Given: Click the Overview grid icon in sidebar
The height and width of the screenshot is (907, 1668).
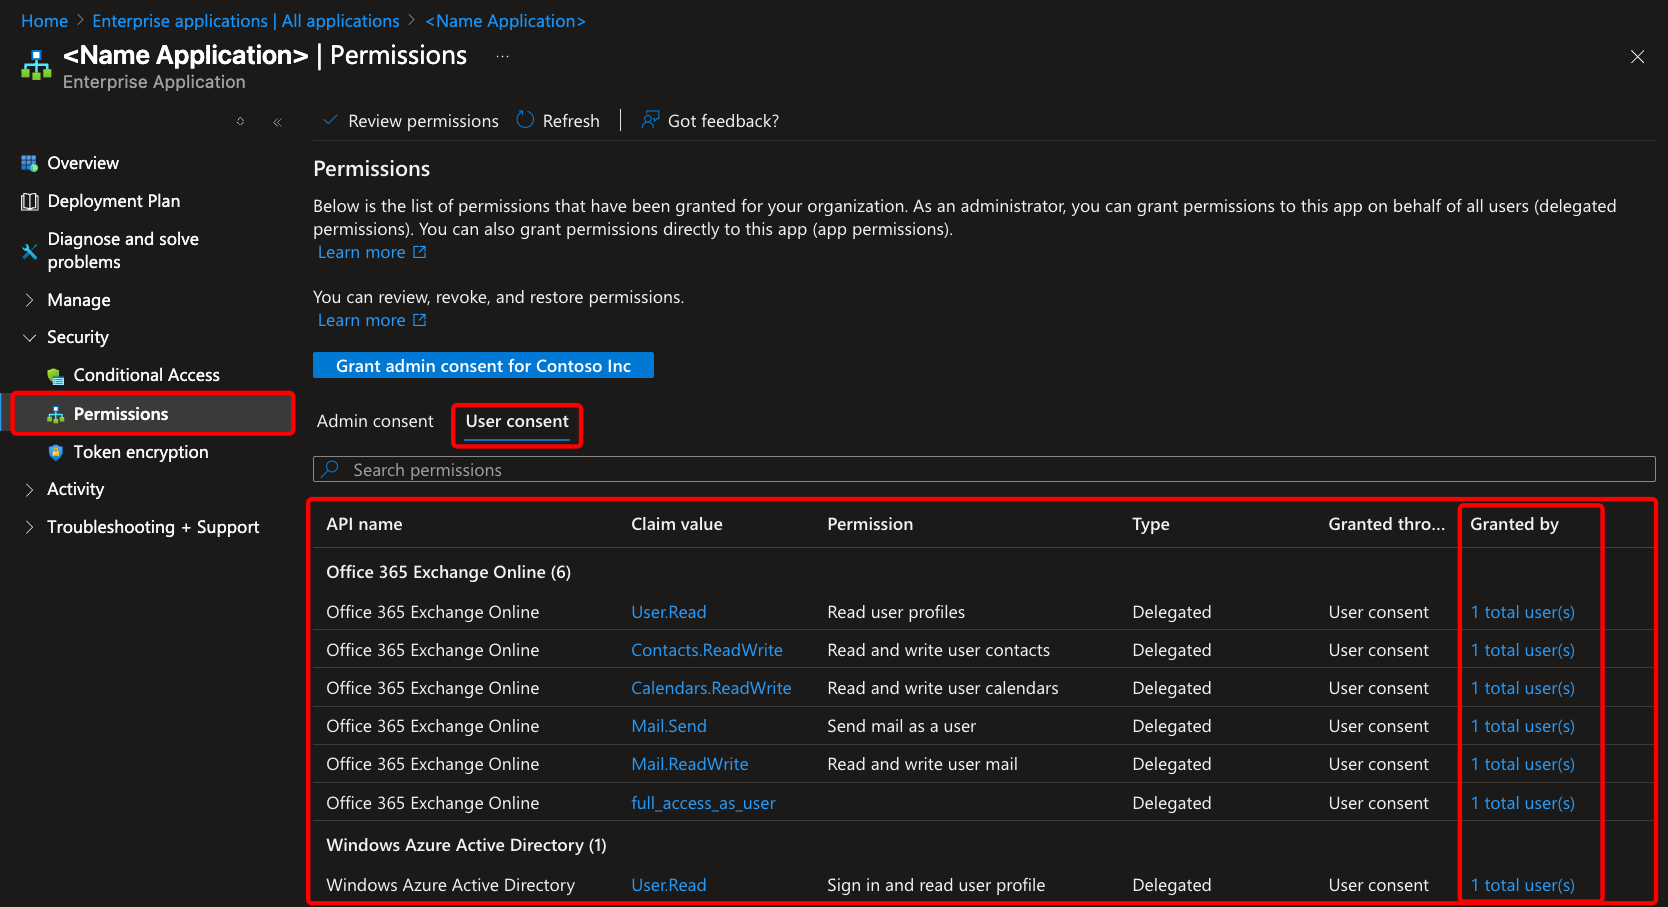Looking at the screenshot, I should tap(29, 163).
